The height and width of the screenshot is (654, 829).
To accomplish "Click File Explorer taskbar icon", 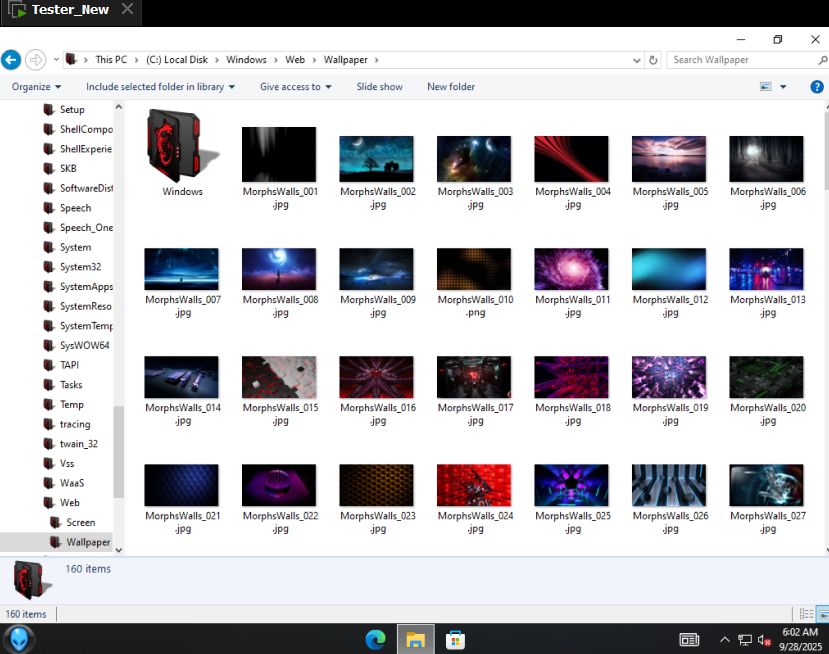I will point(416,640).
